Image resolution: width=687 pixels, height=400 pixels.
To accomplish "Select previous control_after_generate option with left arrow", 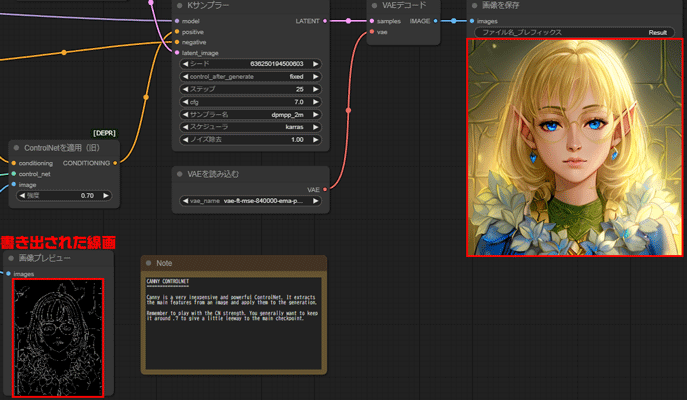I will click(x=185, y=77).
